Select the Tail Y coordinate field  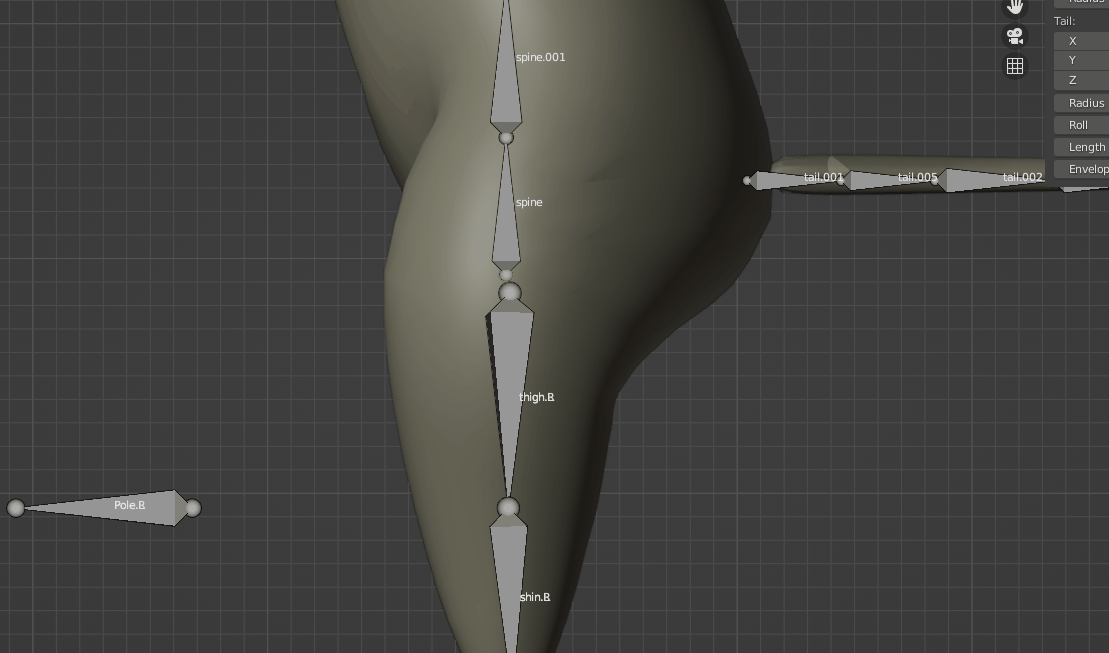tap(1081, 60)
